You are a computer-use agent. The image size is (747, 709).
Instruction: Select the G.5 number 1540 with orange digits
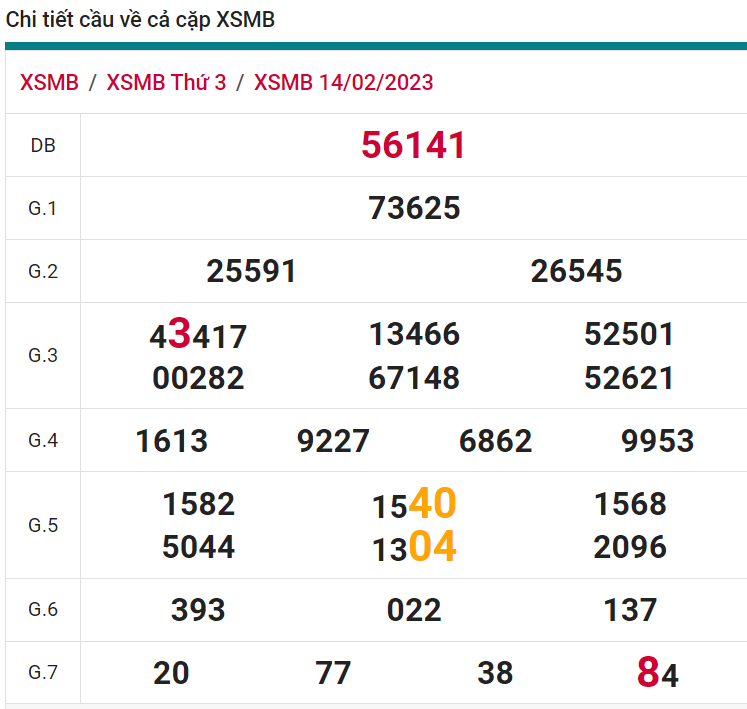414,504
